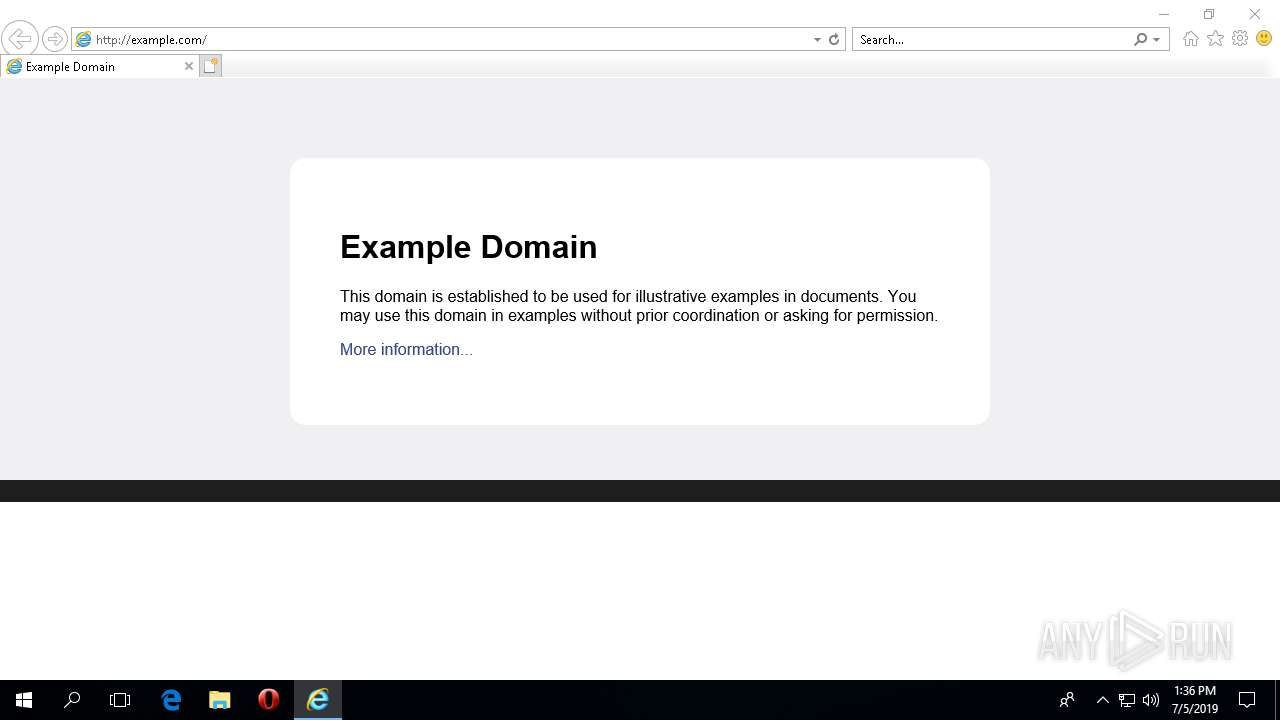Screen dimensions: 1280x720
Task: Minimize the Internet Explorer window
Action: [1163, 14]
